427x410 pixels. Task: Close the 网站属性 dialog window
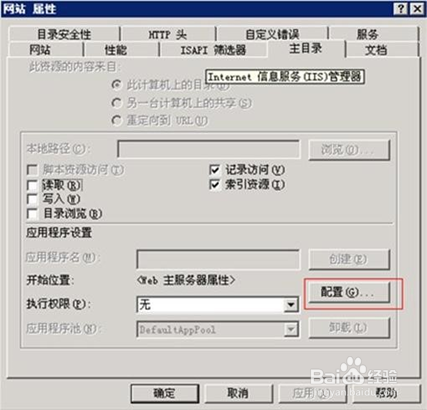[x=417, y=9]
